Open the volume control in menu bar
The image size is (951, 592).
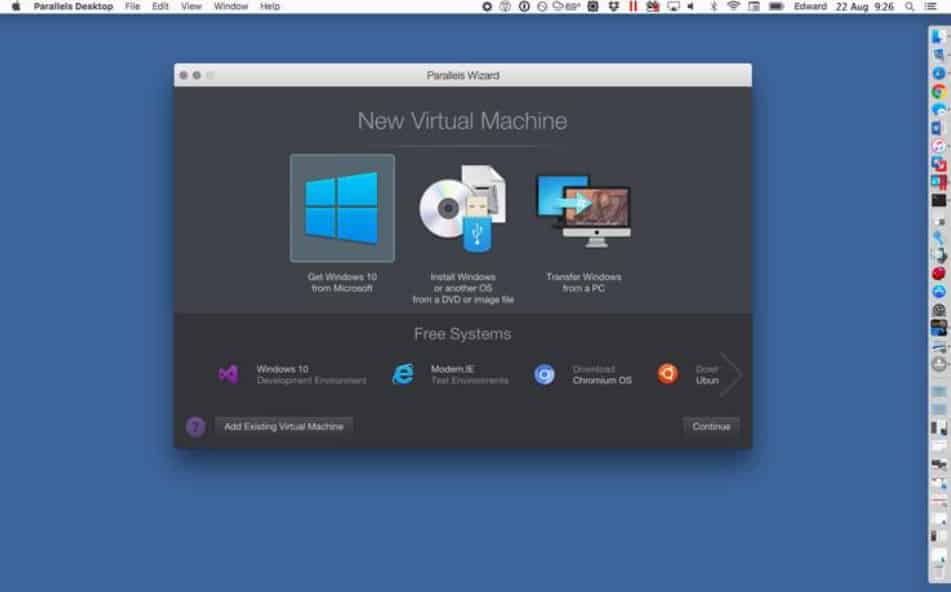[x=691, y=7]
